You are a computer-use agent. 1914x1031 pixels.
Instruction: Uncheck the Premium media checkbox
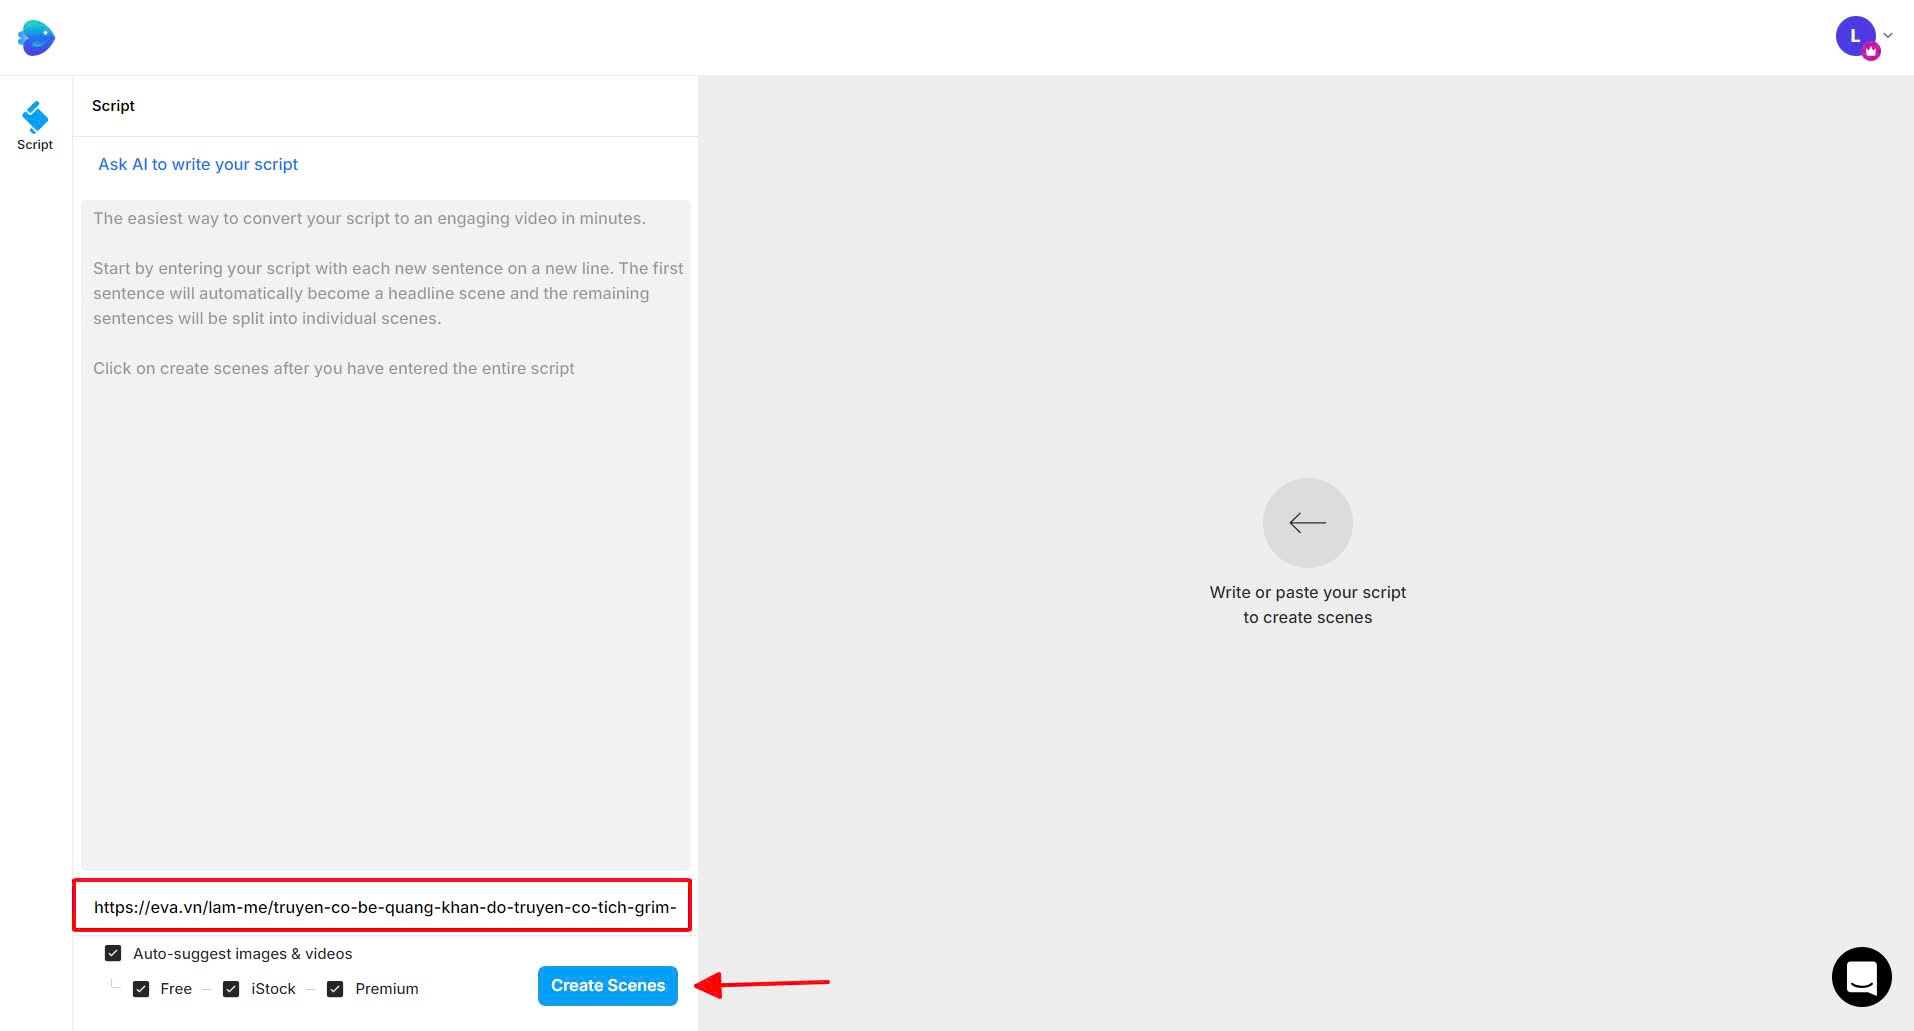(x=335, y=989)
